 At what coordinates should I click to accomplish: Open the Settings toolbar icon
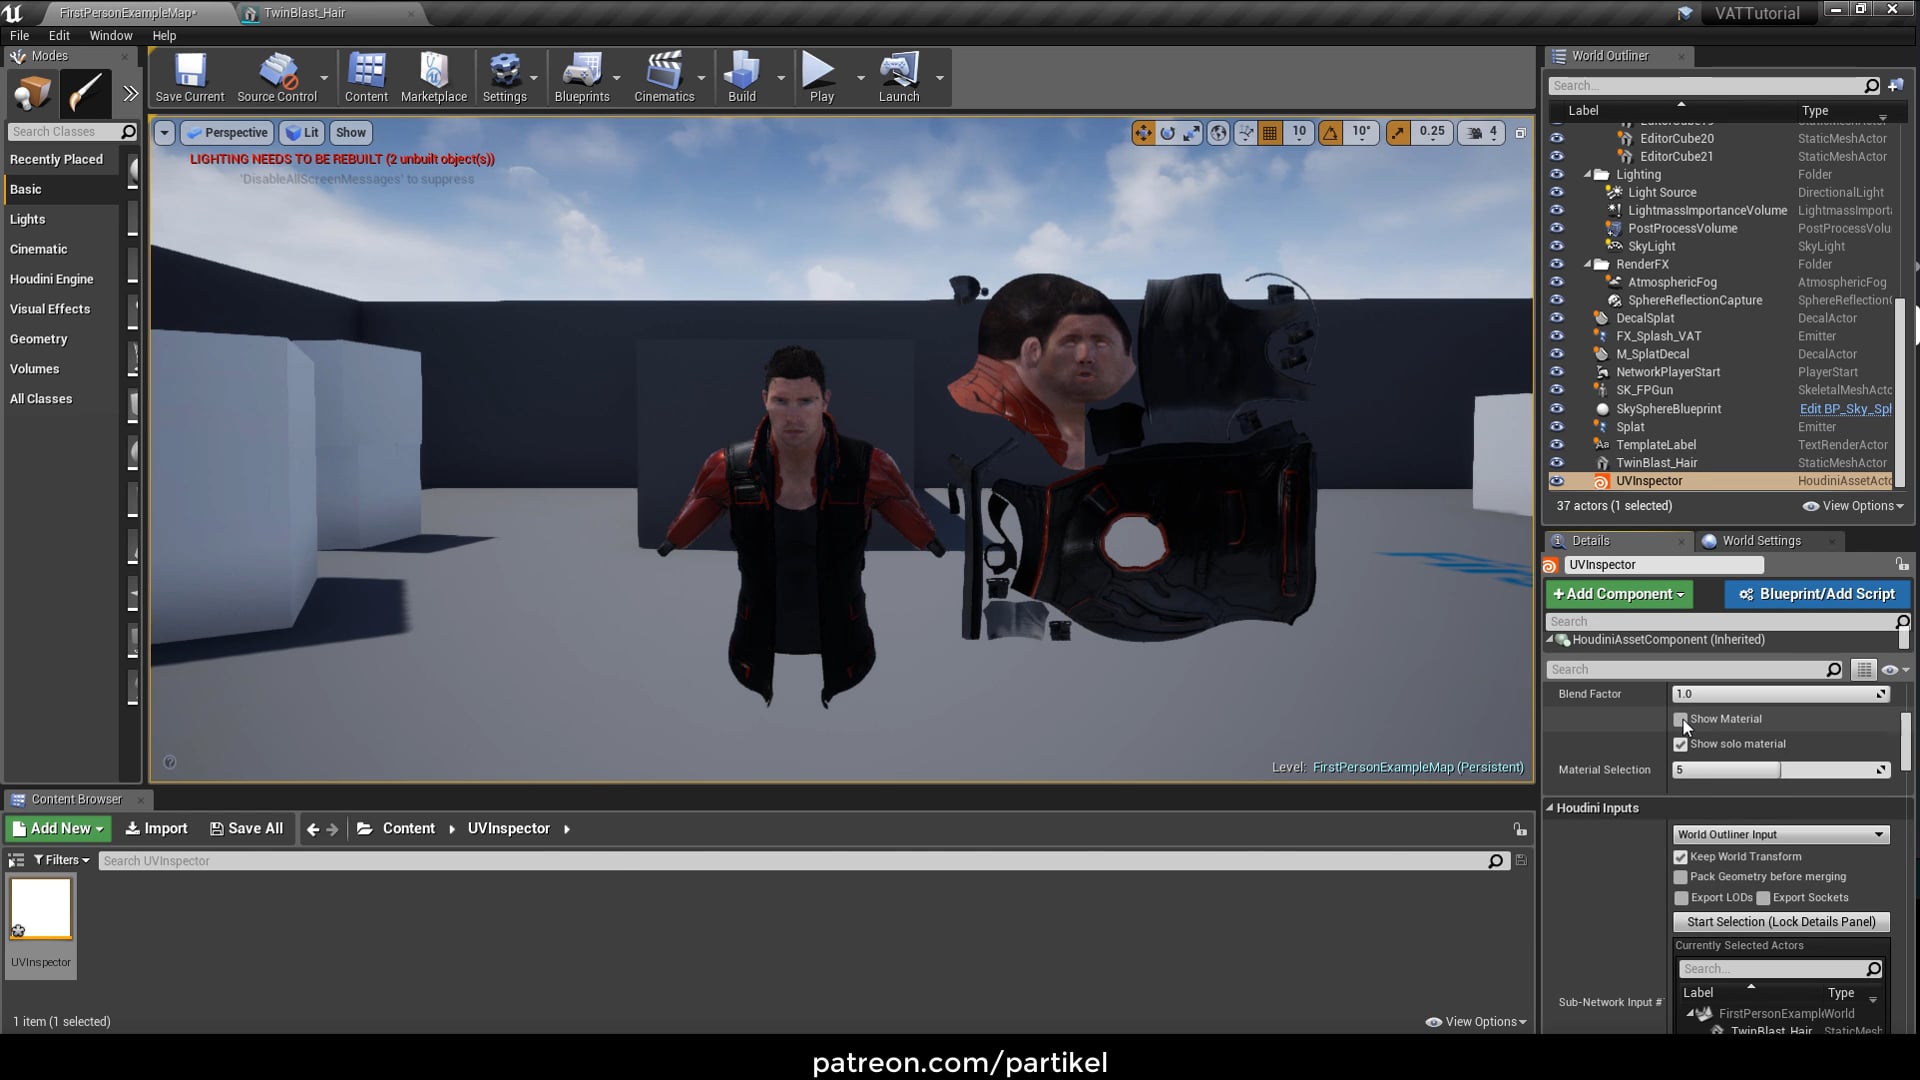(x=504, y=77)
